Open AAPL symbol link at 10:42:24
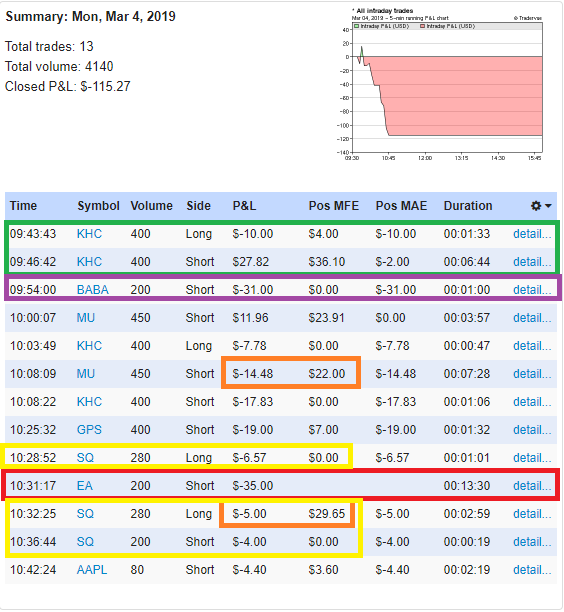The image size is (564, 612). pyautogui.click(x=92, y=570)
